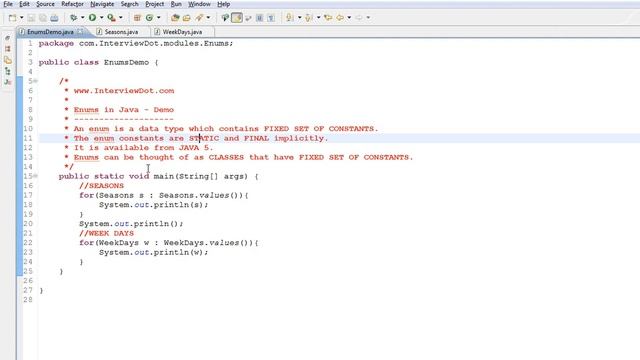
Task: Open the New Java Class dropdown arrow
Action: coord(159,18)
